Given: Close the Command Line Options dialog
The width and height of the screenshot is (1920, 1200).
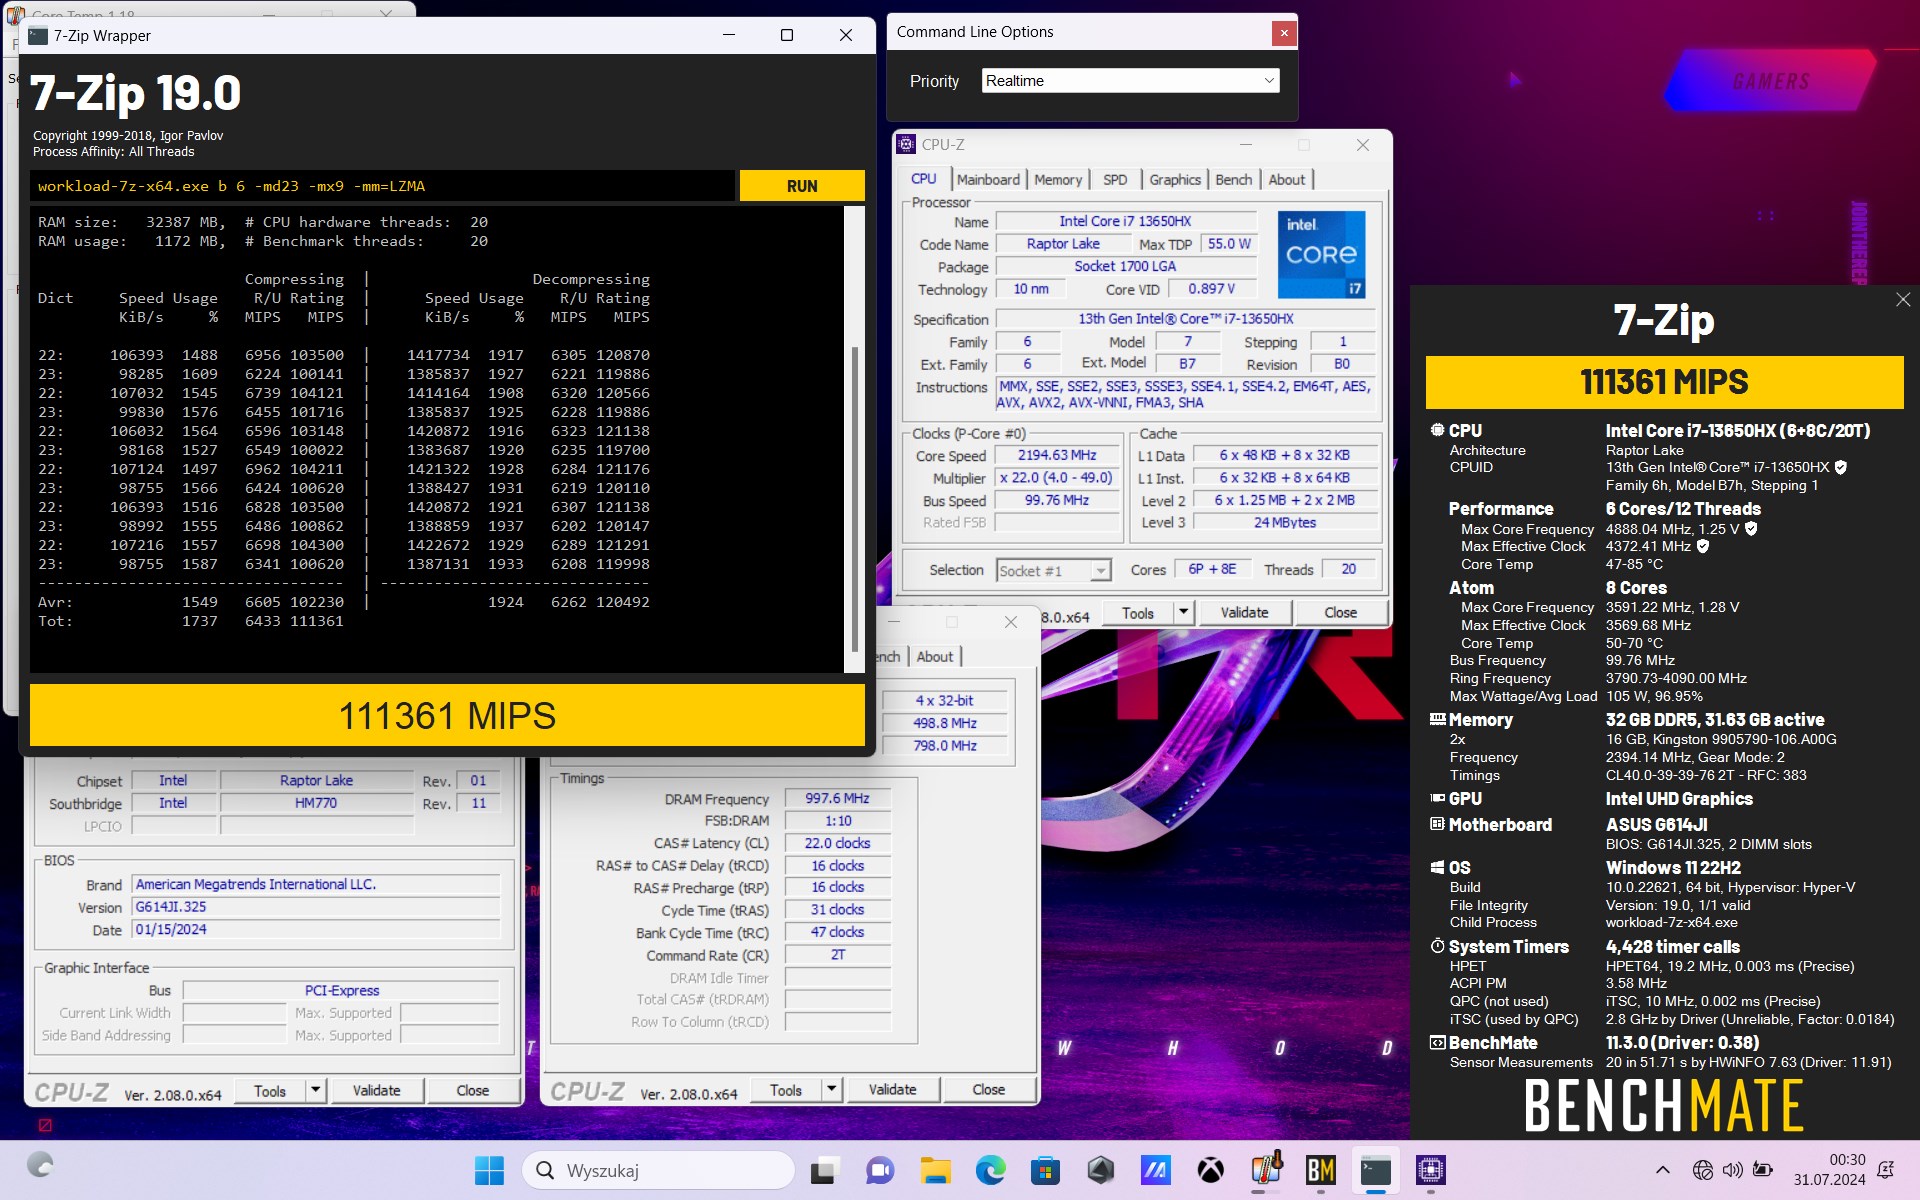Looking at the screenshot, I should point(1284,33).
